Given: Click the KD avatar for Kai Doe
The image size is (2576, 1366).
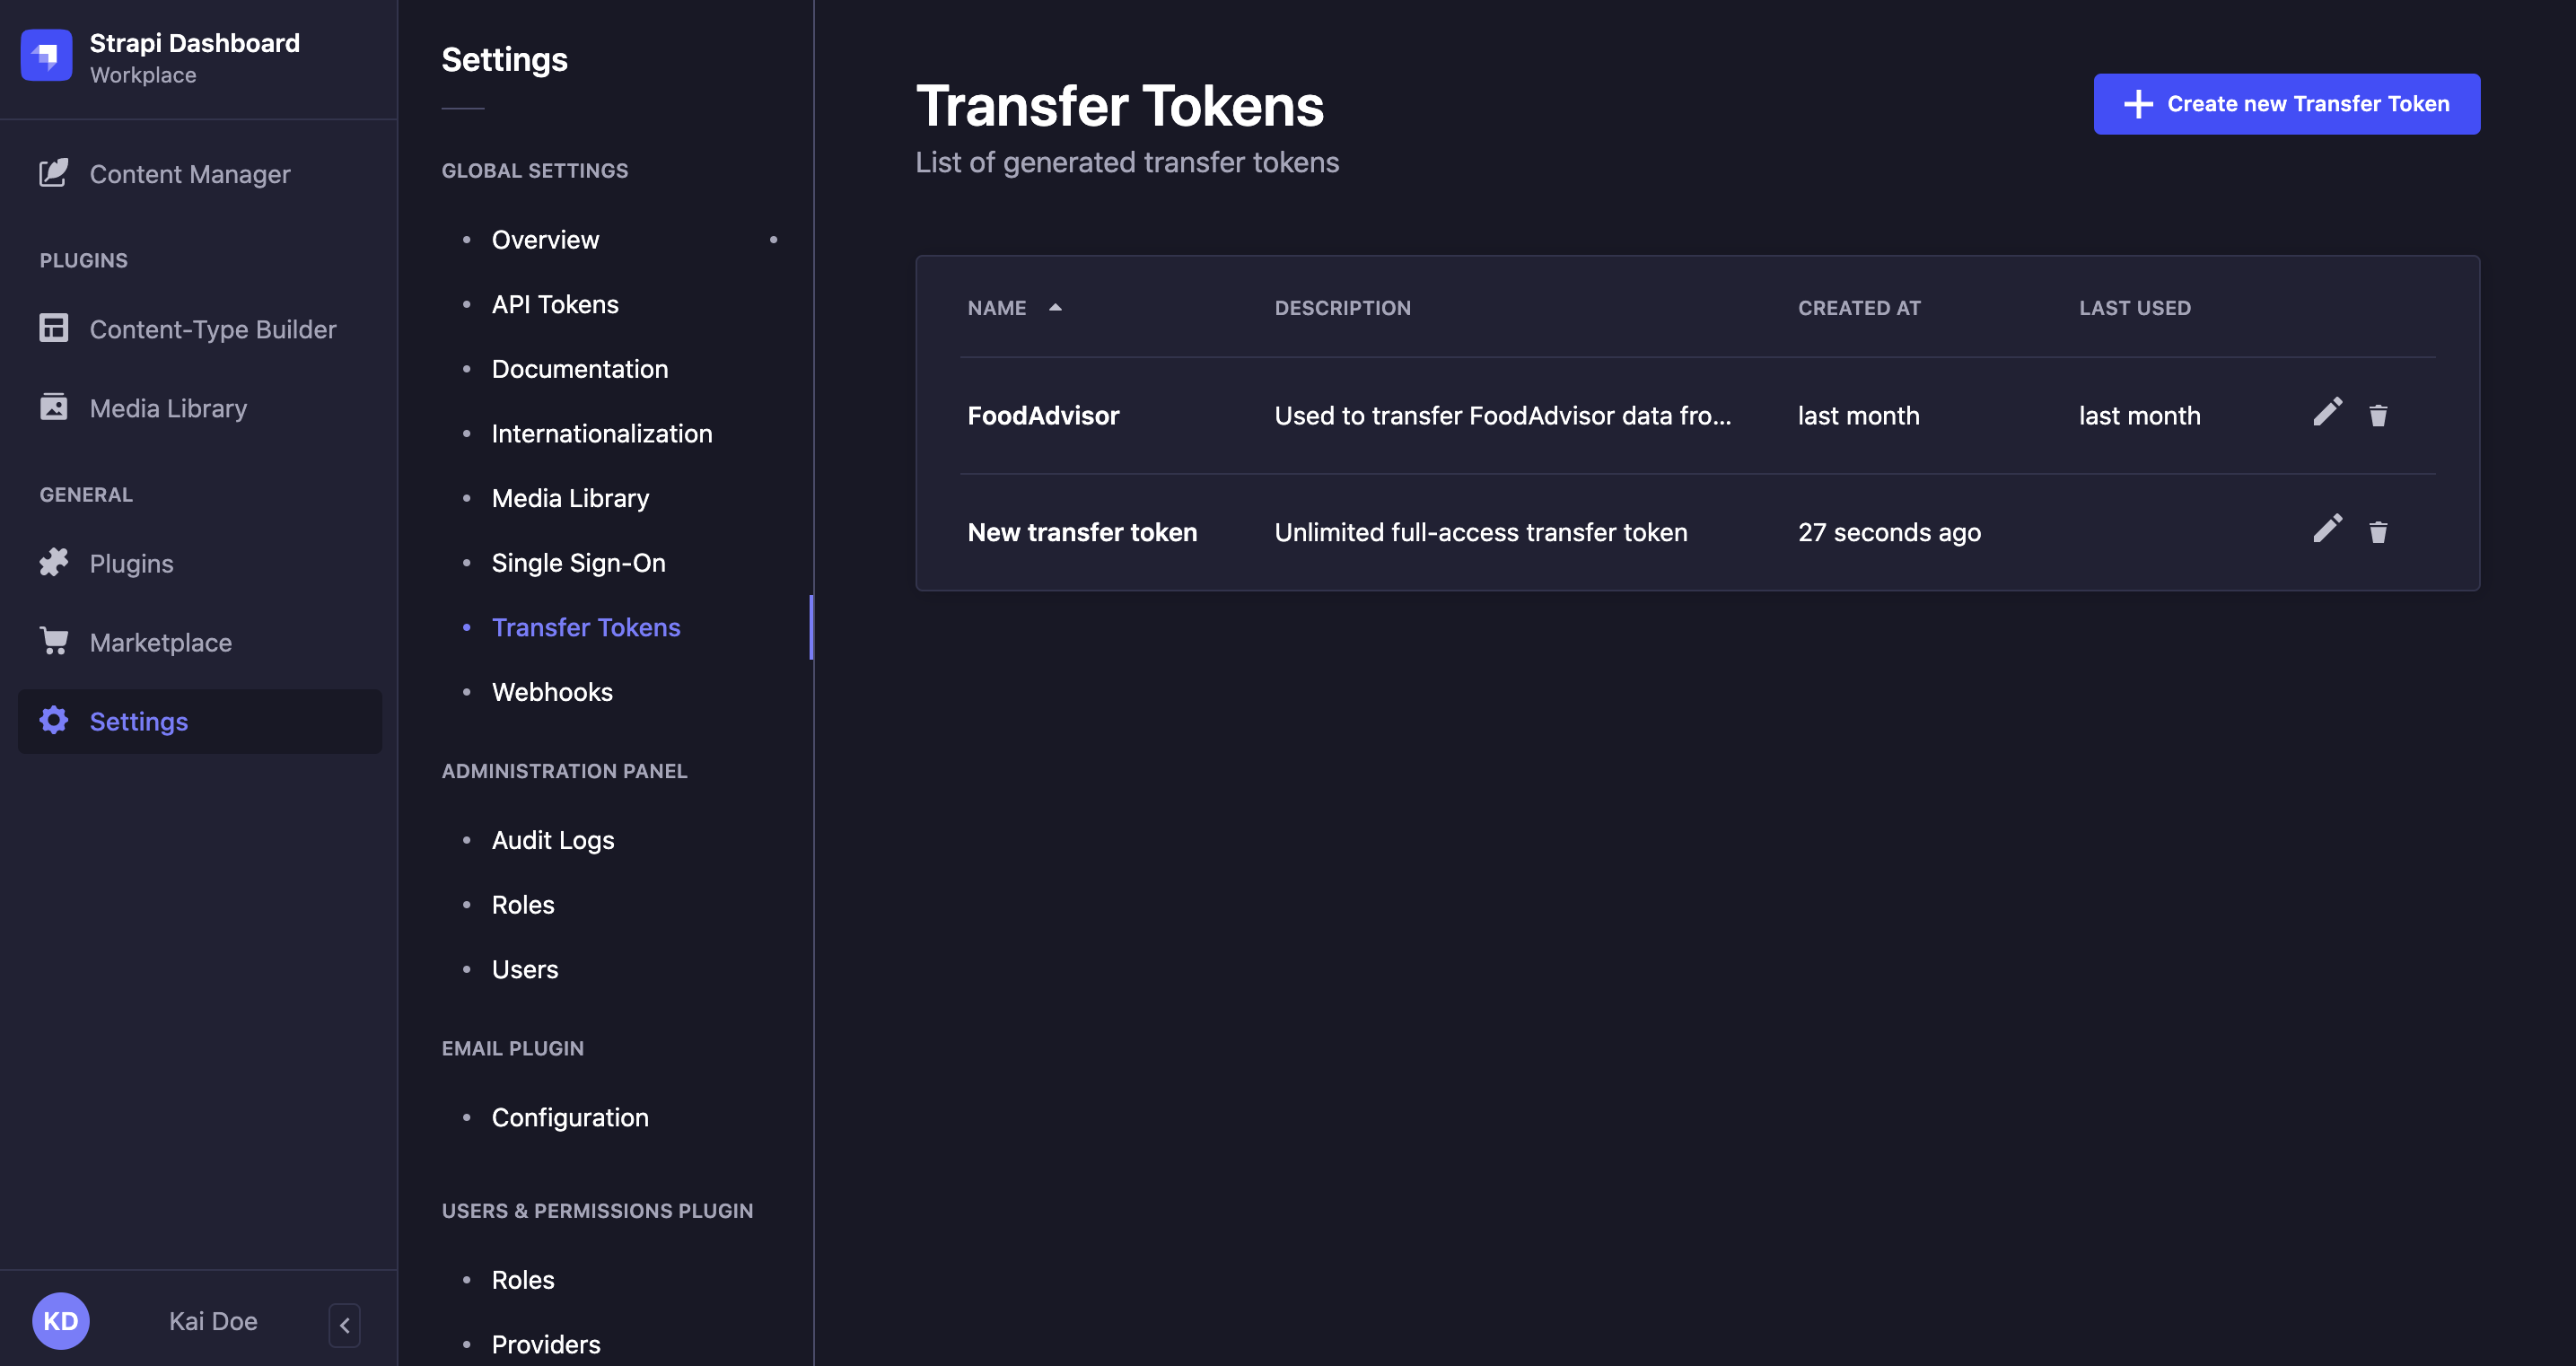Looking at the screenshot, I should tap(60, 1320).
